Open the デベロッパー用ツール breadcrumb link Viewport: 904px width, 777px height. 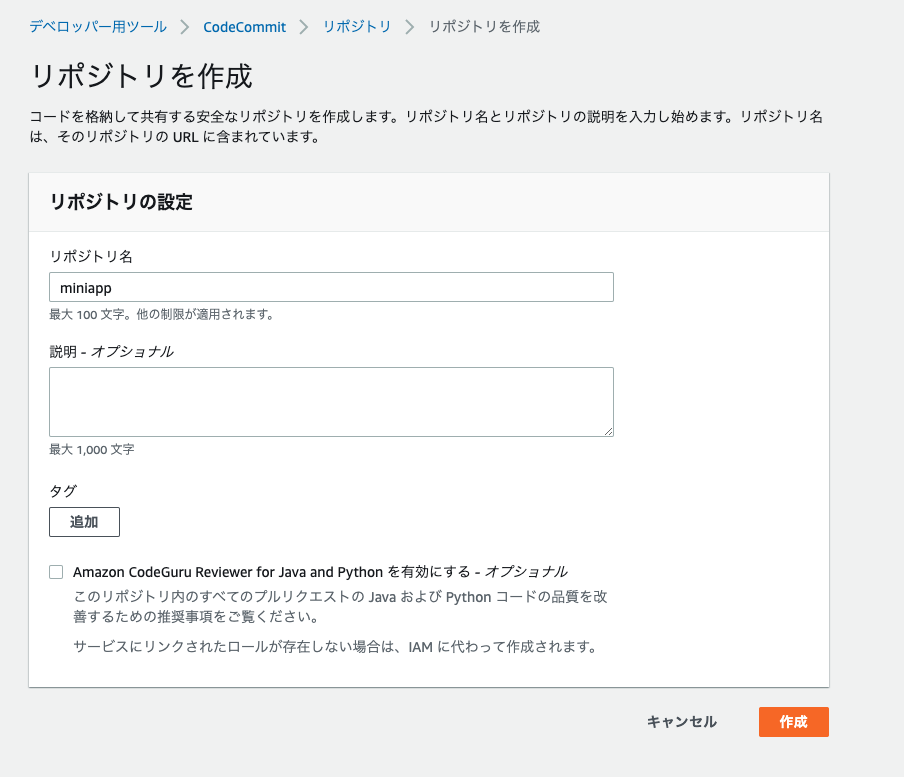point(96,28)
